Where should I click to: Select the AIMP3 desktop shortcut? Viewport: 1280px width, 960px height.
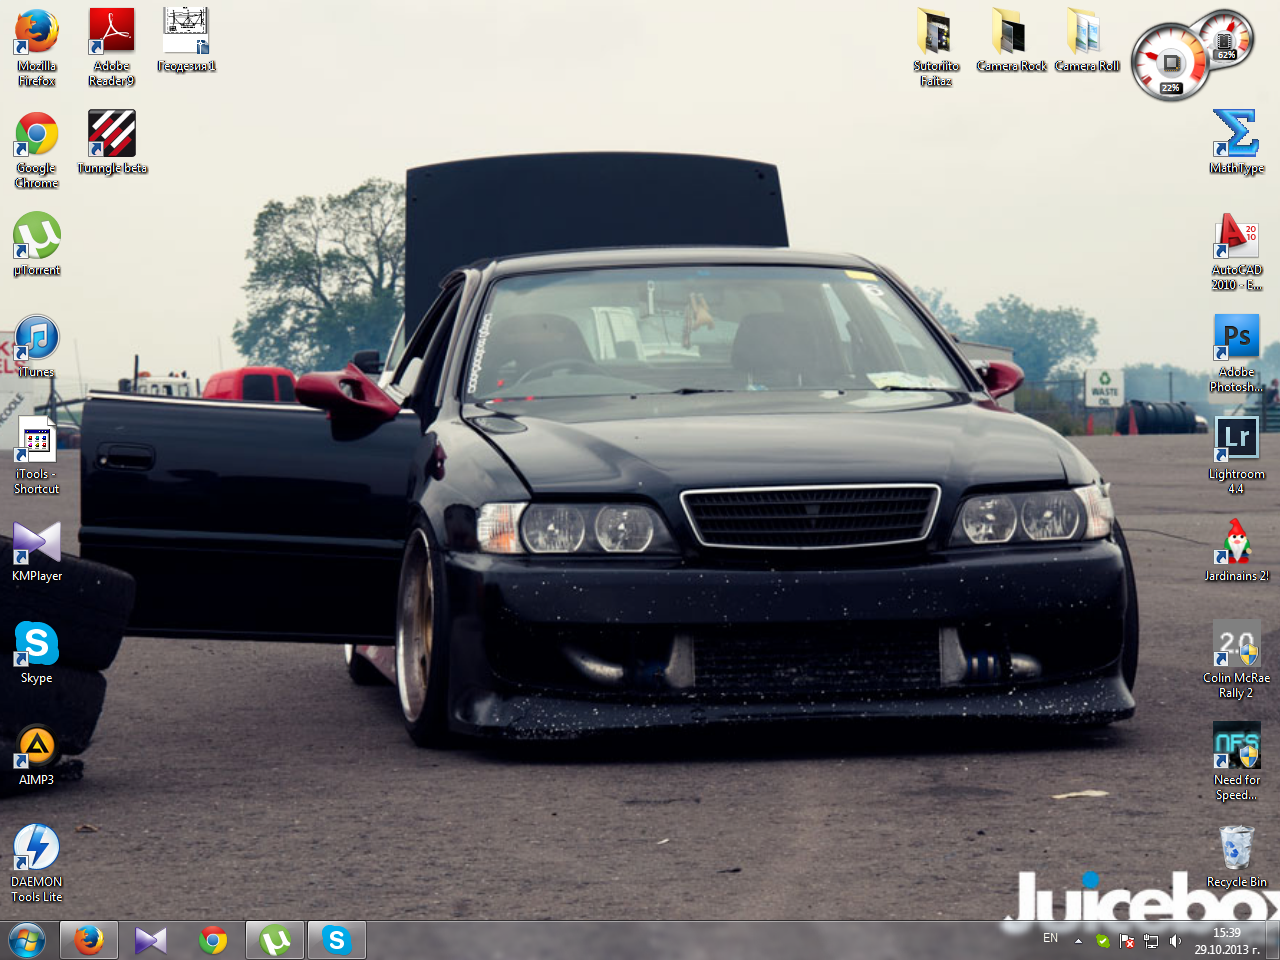coord(37,755)
